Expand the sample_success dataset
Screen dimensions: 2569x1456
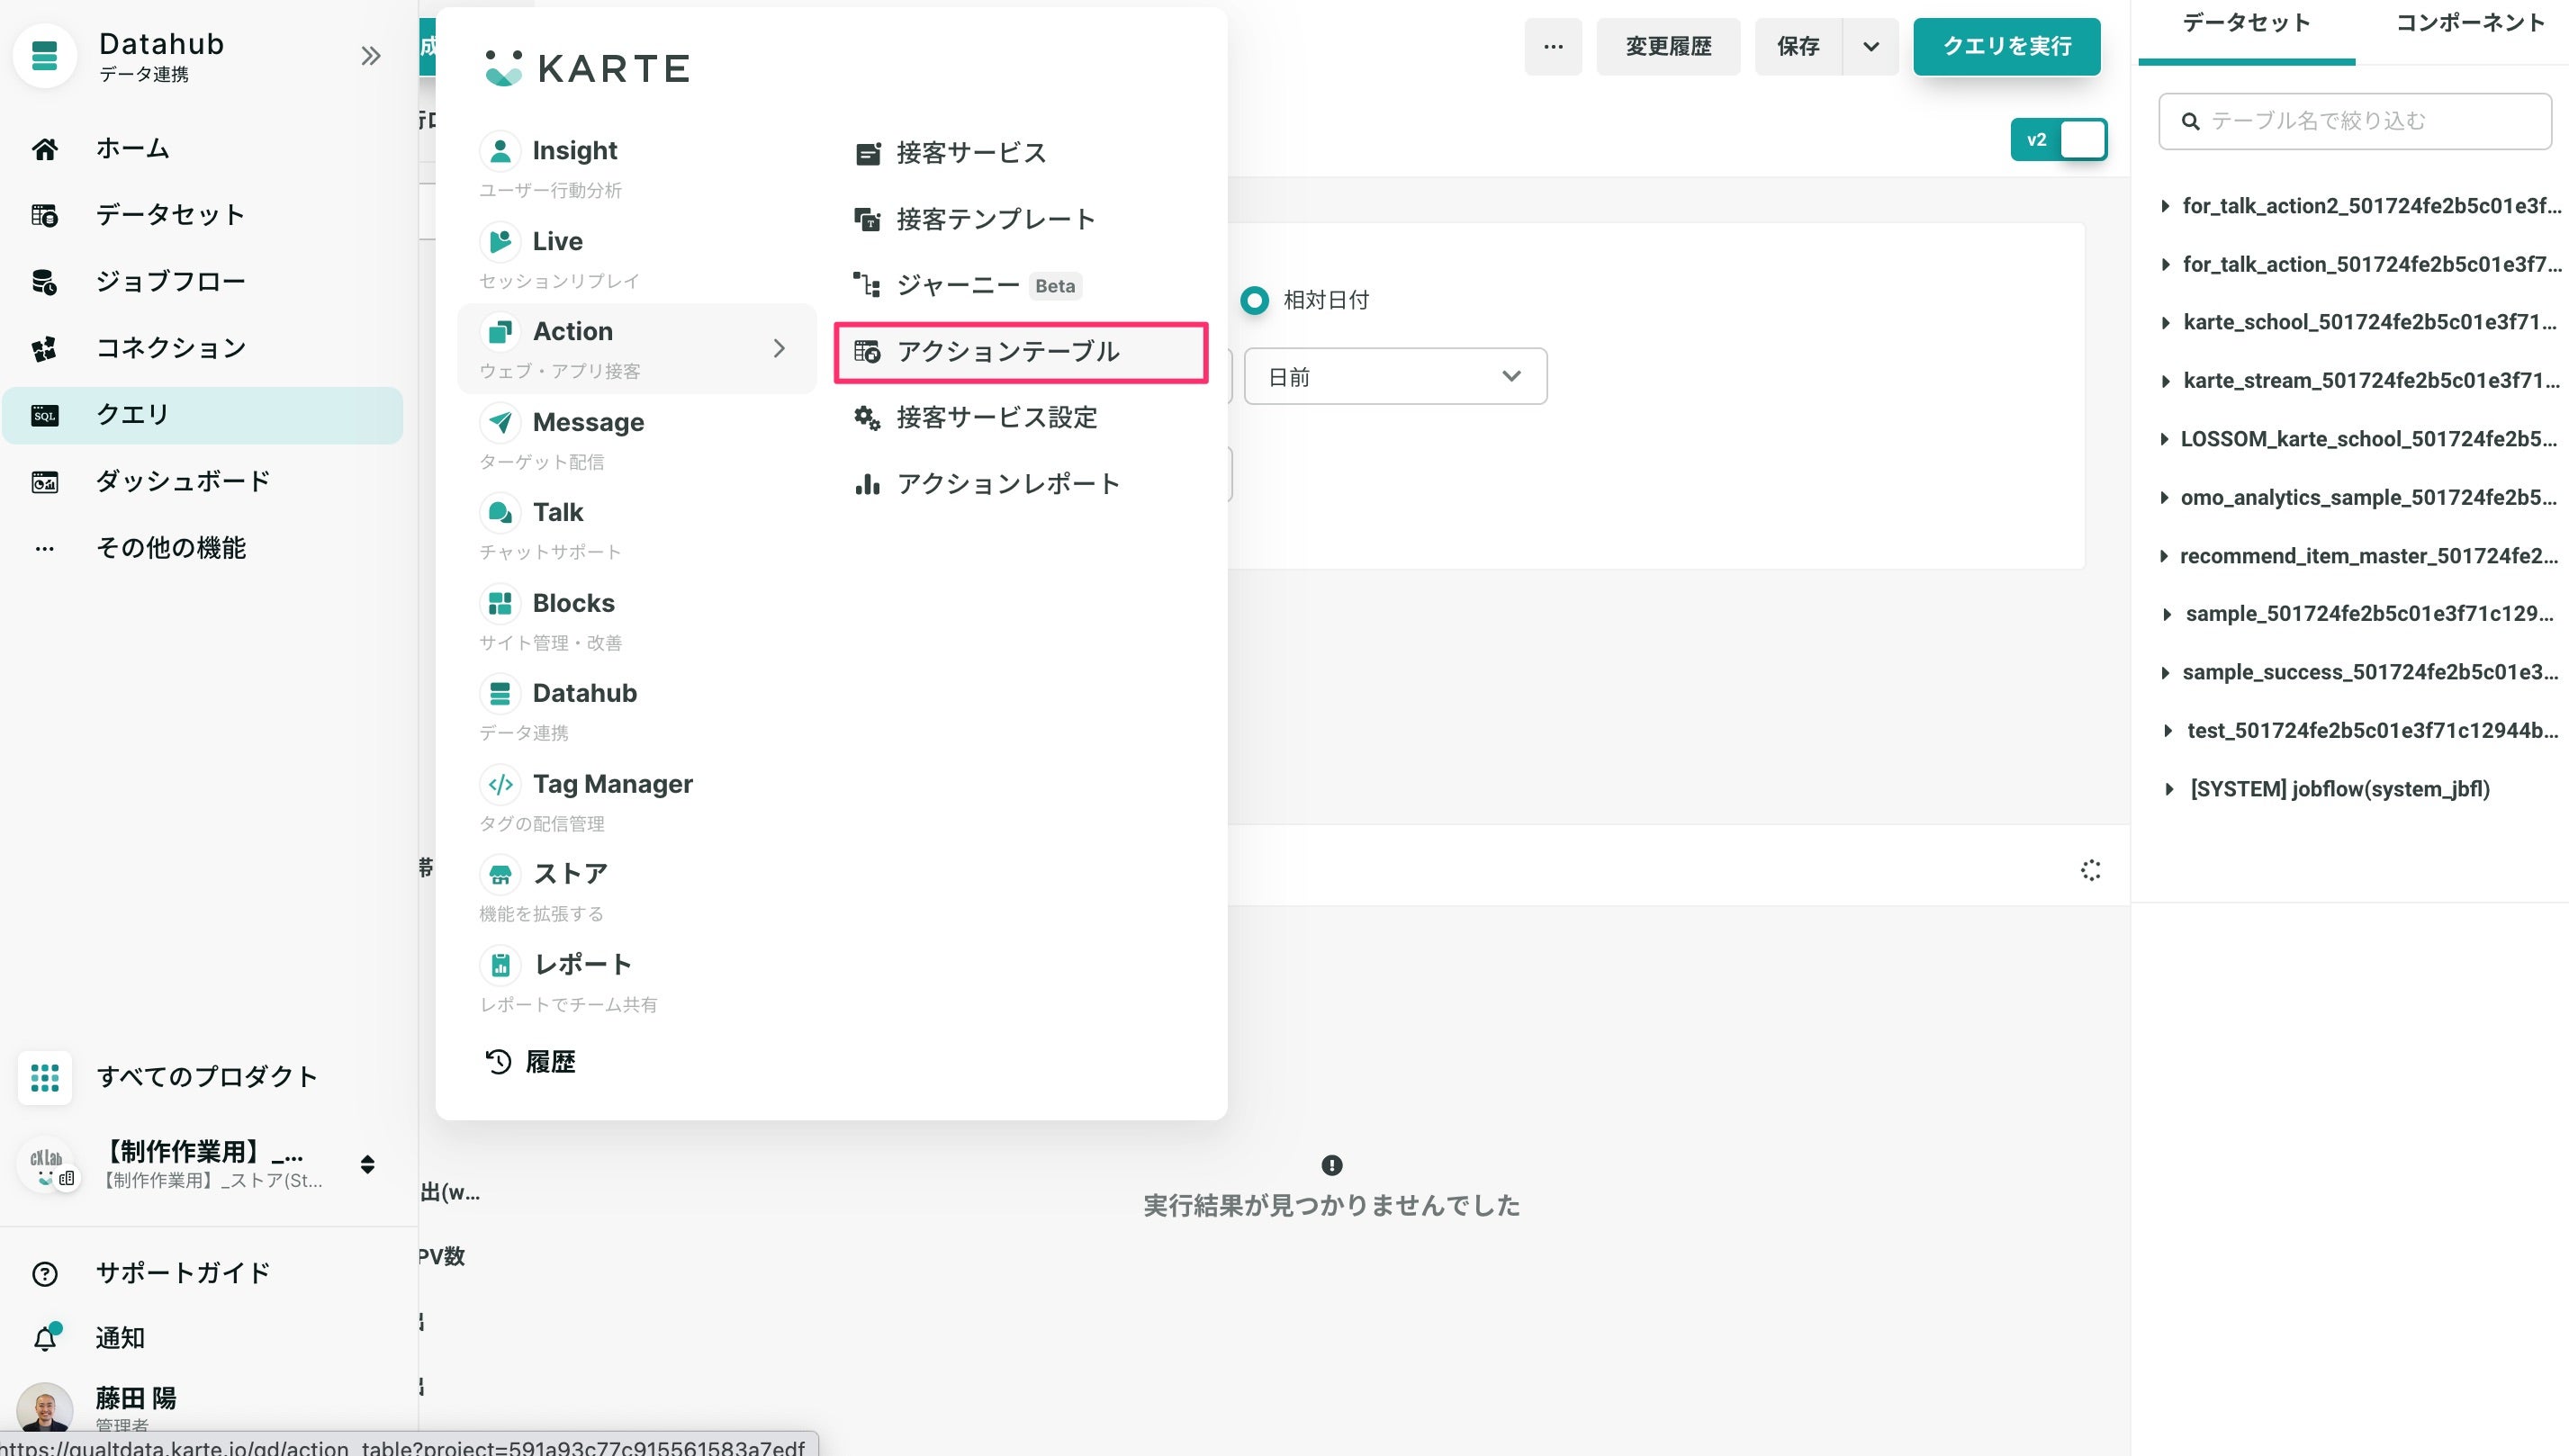(x=2165, y=673)
